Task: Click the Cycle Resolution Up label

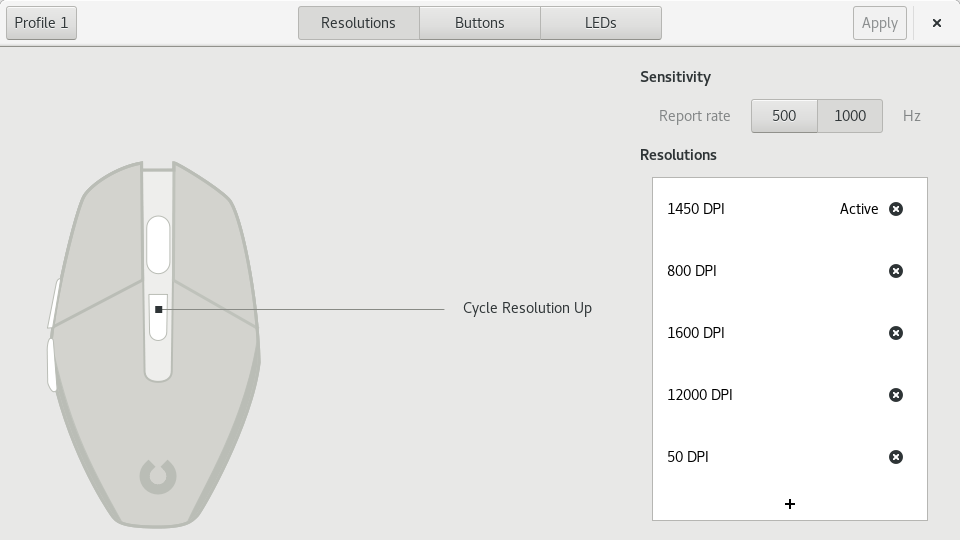Action: coord(527,308)
